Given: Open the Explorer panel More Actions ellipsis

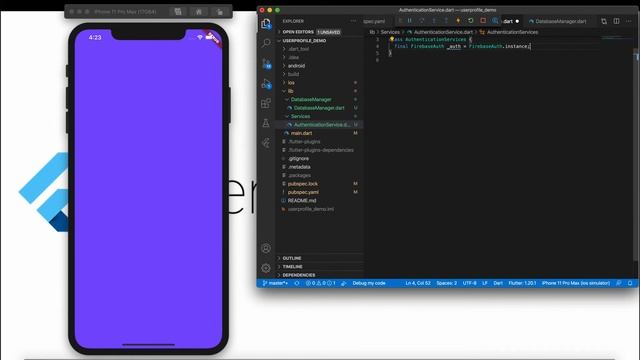Looking at the screenshot, I should click(x=353, y=21).
